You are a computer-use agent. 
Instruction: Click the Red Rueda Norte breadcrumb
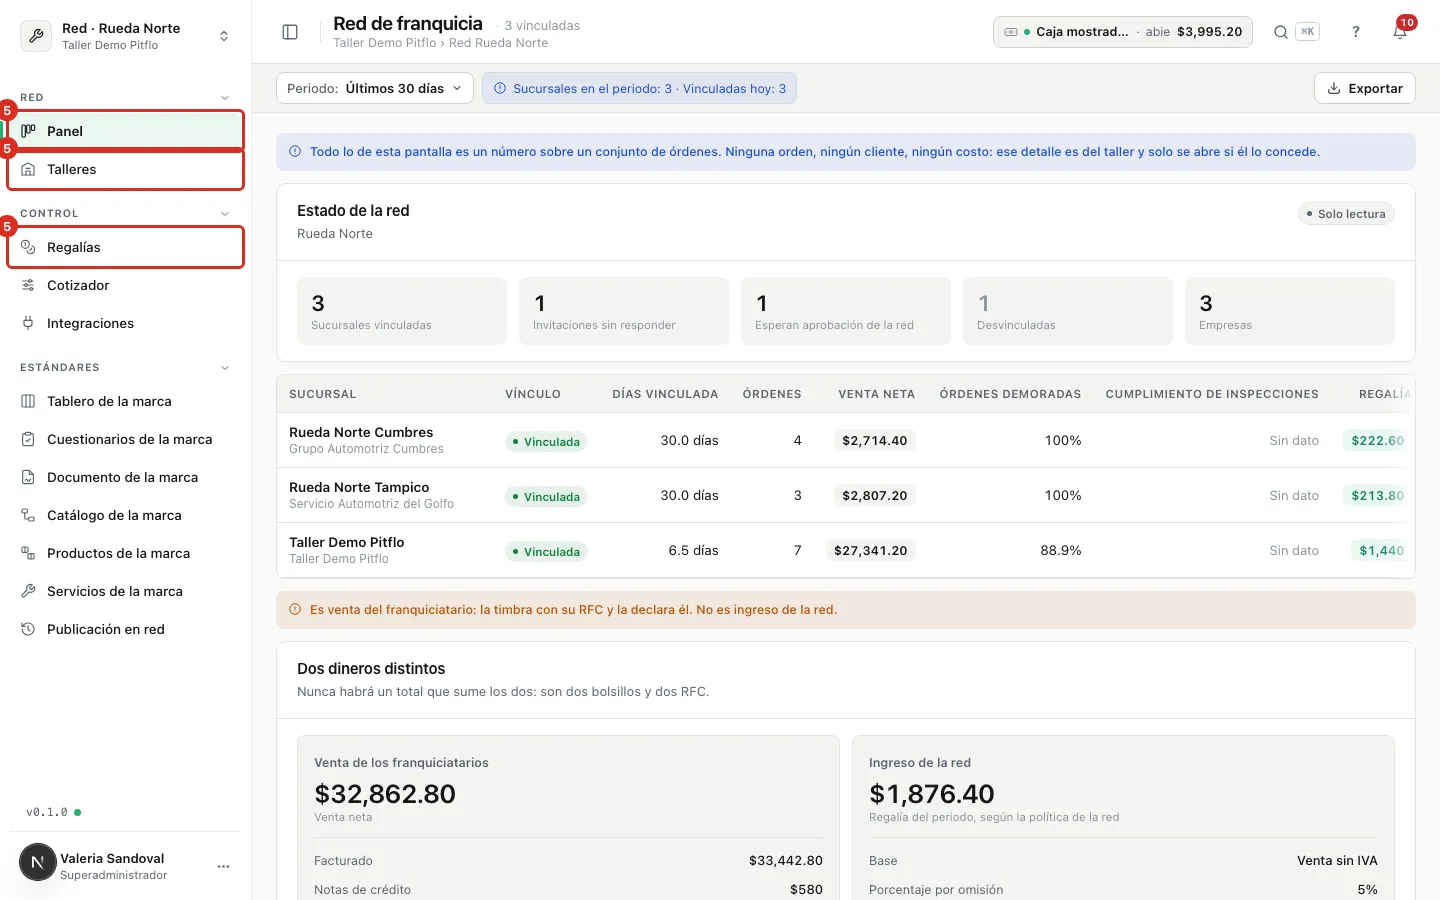[498, 43]
